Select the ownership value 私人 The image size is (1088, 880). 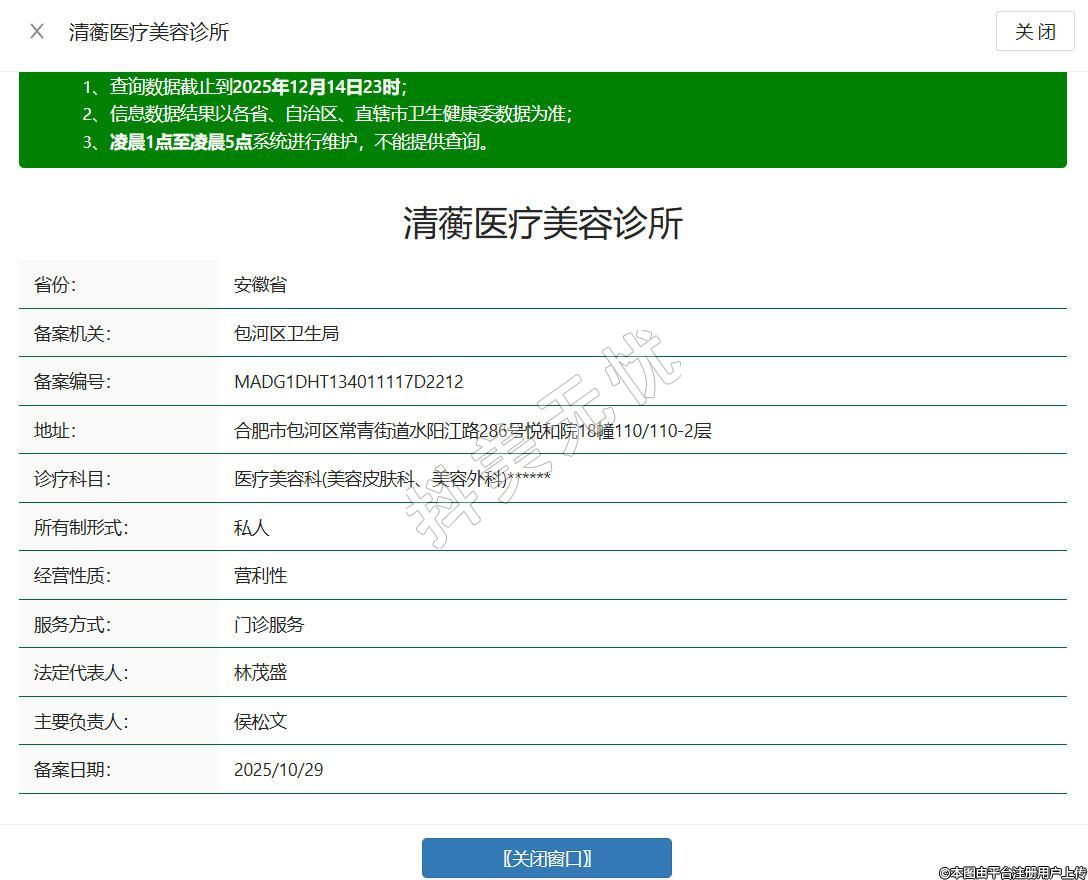(251, 528)
